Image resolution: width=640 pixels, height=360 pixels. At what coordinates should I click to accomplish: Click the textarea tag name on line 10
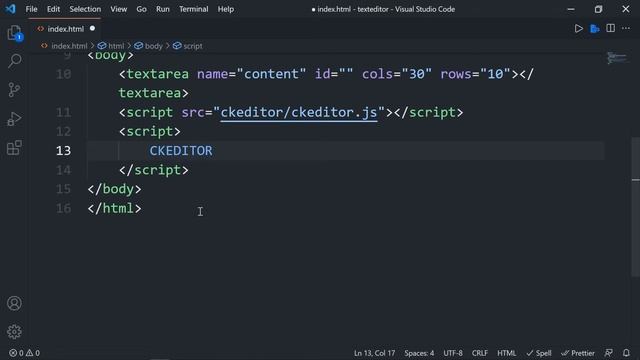point(158,74)
